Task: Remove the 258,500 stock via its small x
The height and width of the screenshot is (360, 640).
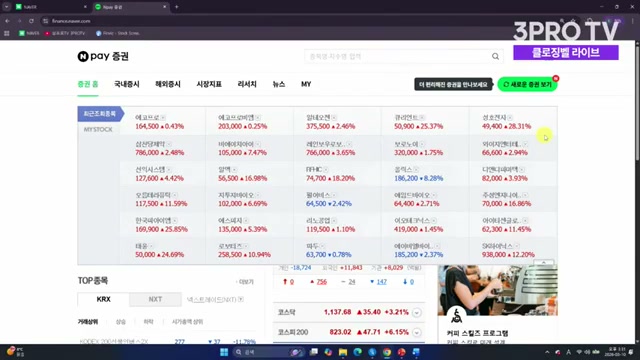Action: click(246, 246)
